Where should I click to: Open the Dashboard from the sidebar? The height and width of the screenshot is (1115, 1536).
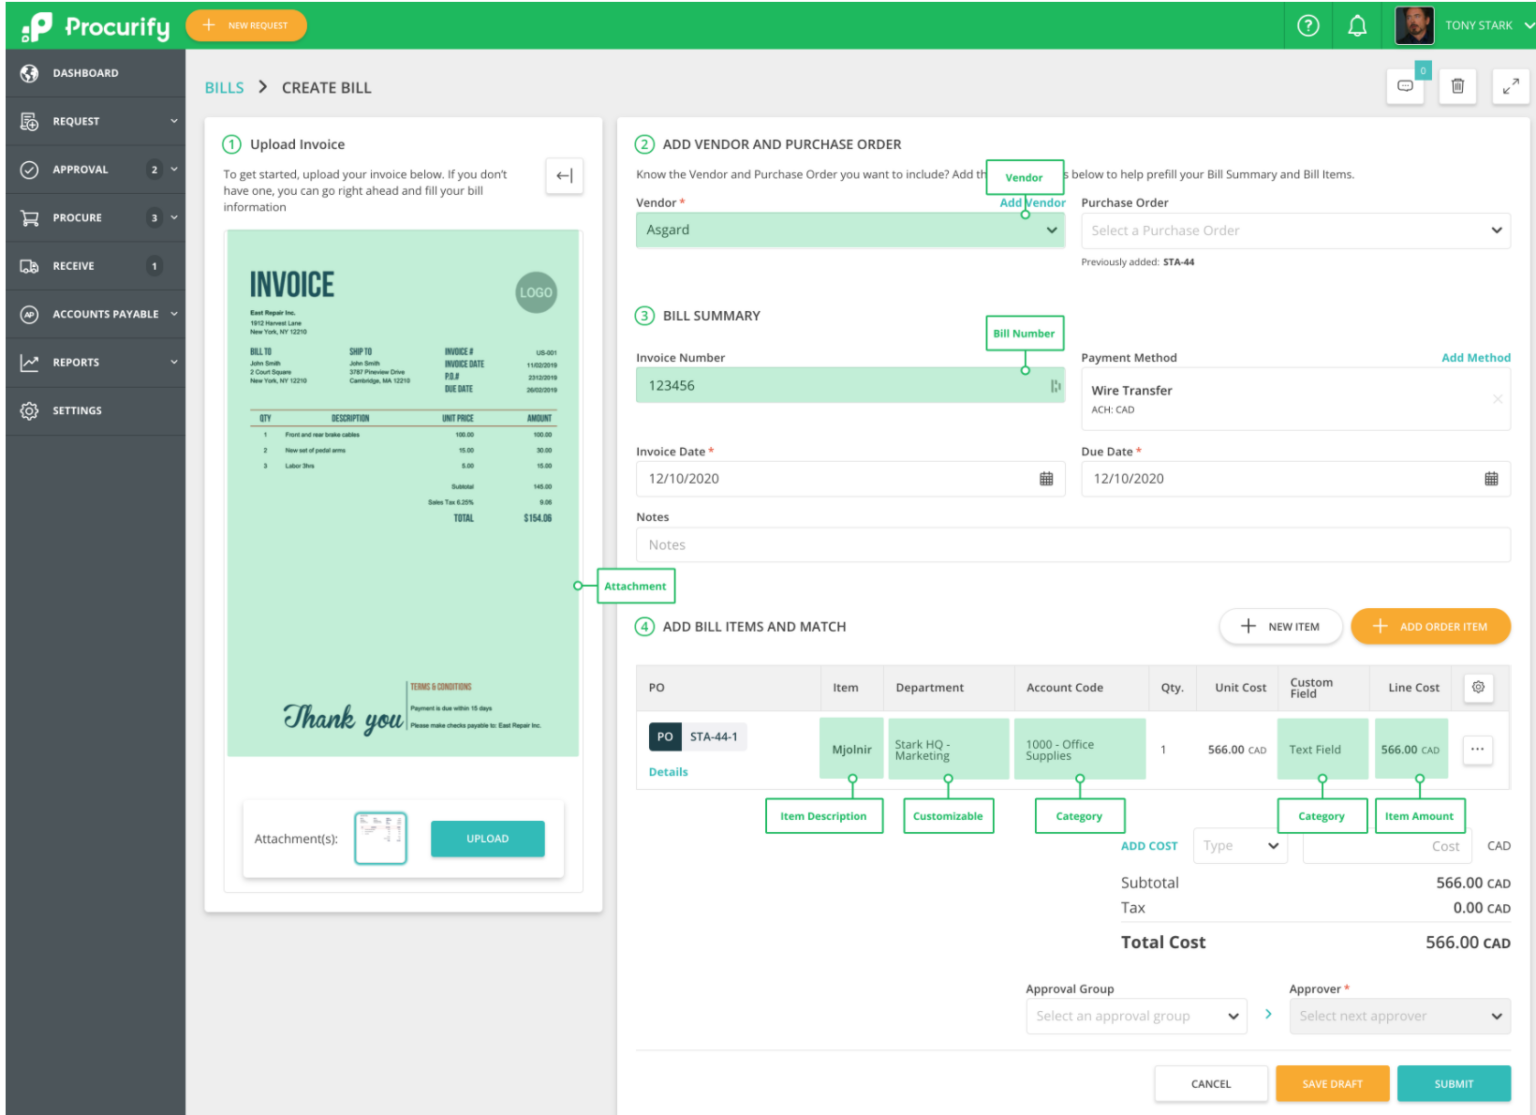[85, 73]
